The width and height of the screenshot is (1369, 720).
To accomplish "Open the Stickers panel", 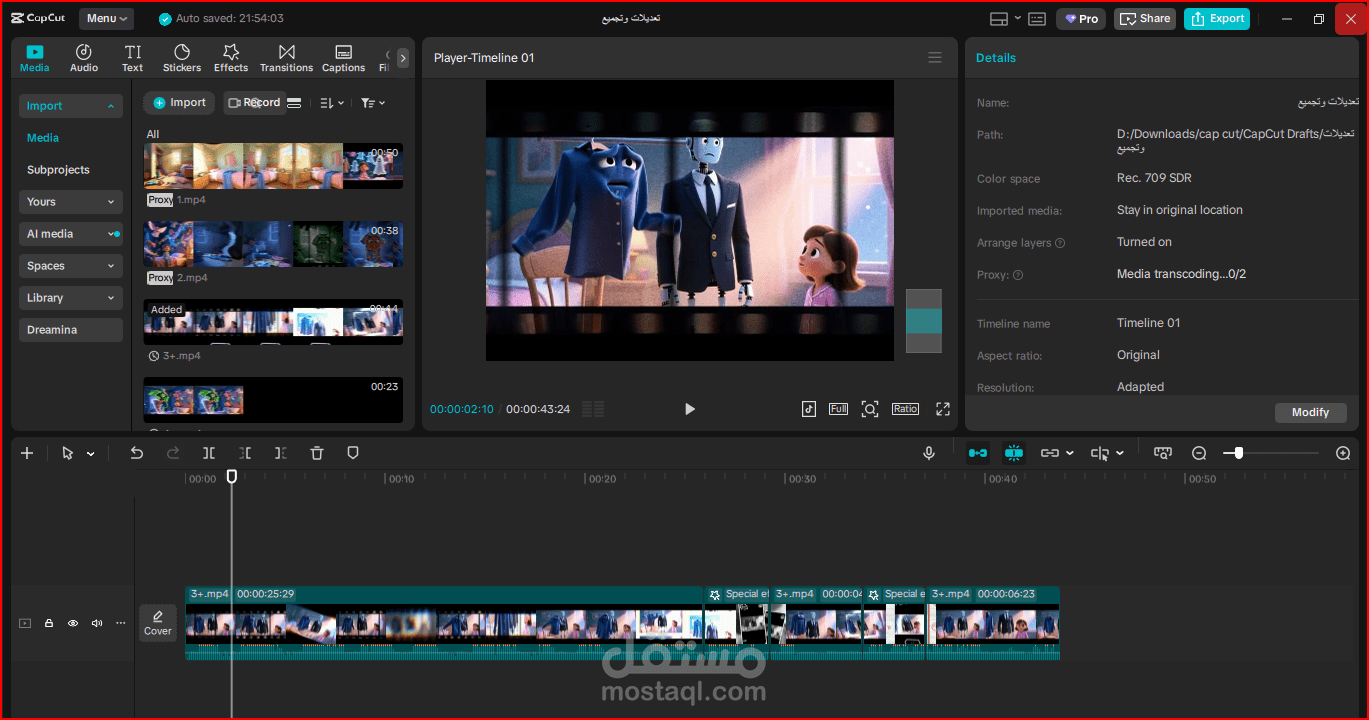I will [182, 58].
